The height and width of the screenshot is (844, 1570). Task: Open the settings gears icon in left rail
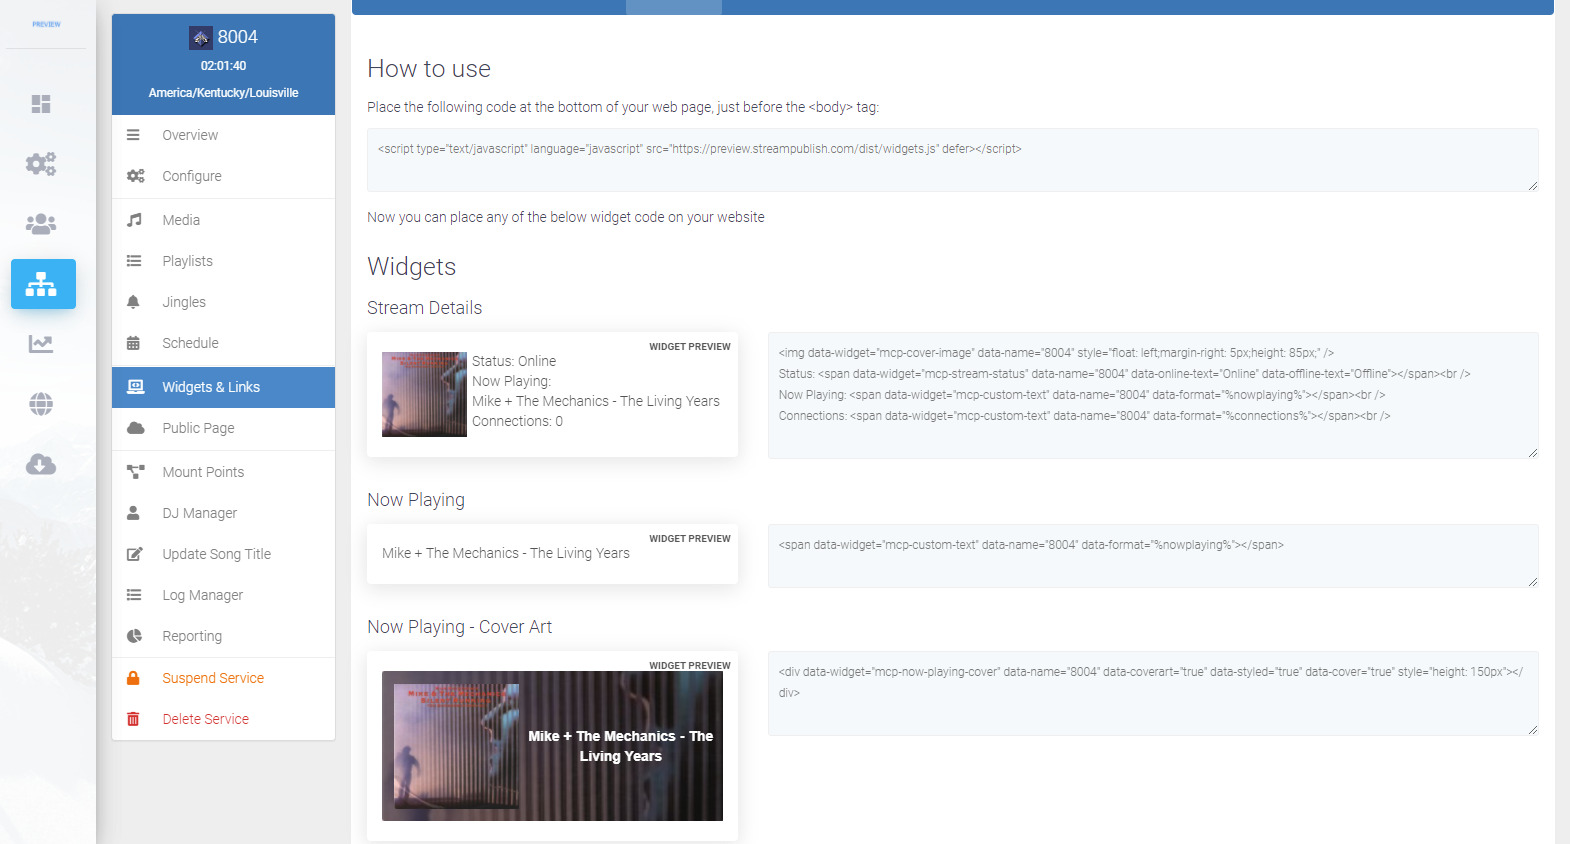pos(41,164)
